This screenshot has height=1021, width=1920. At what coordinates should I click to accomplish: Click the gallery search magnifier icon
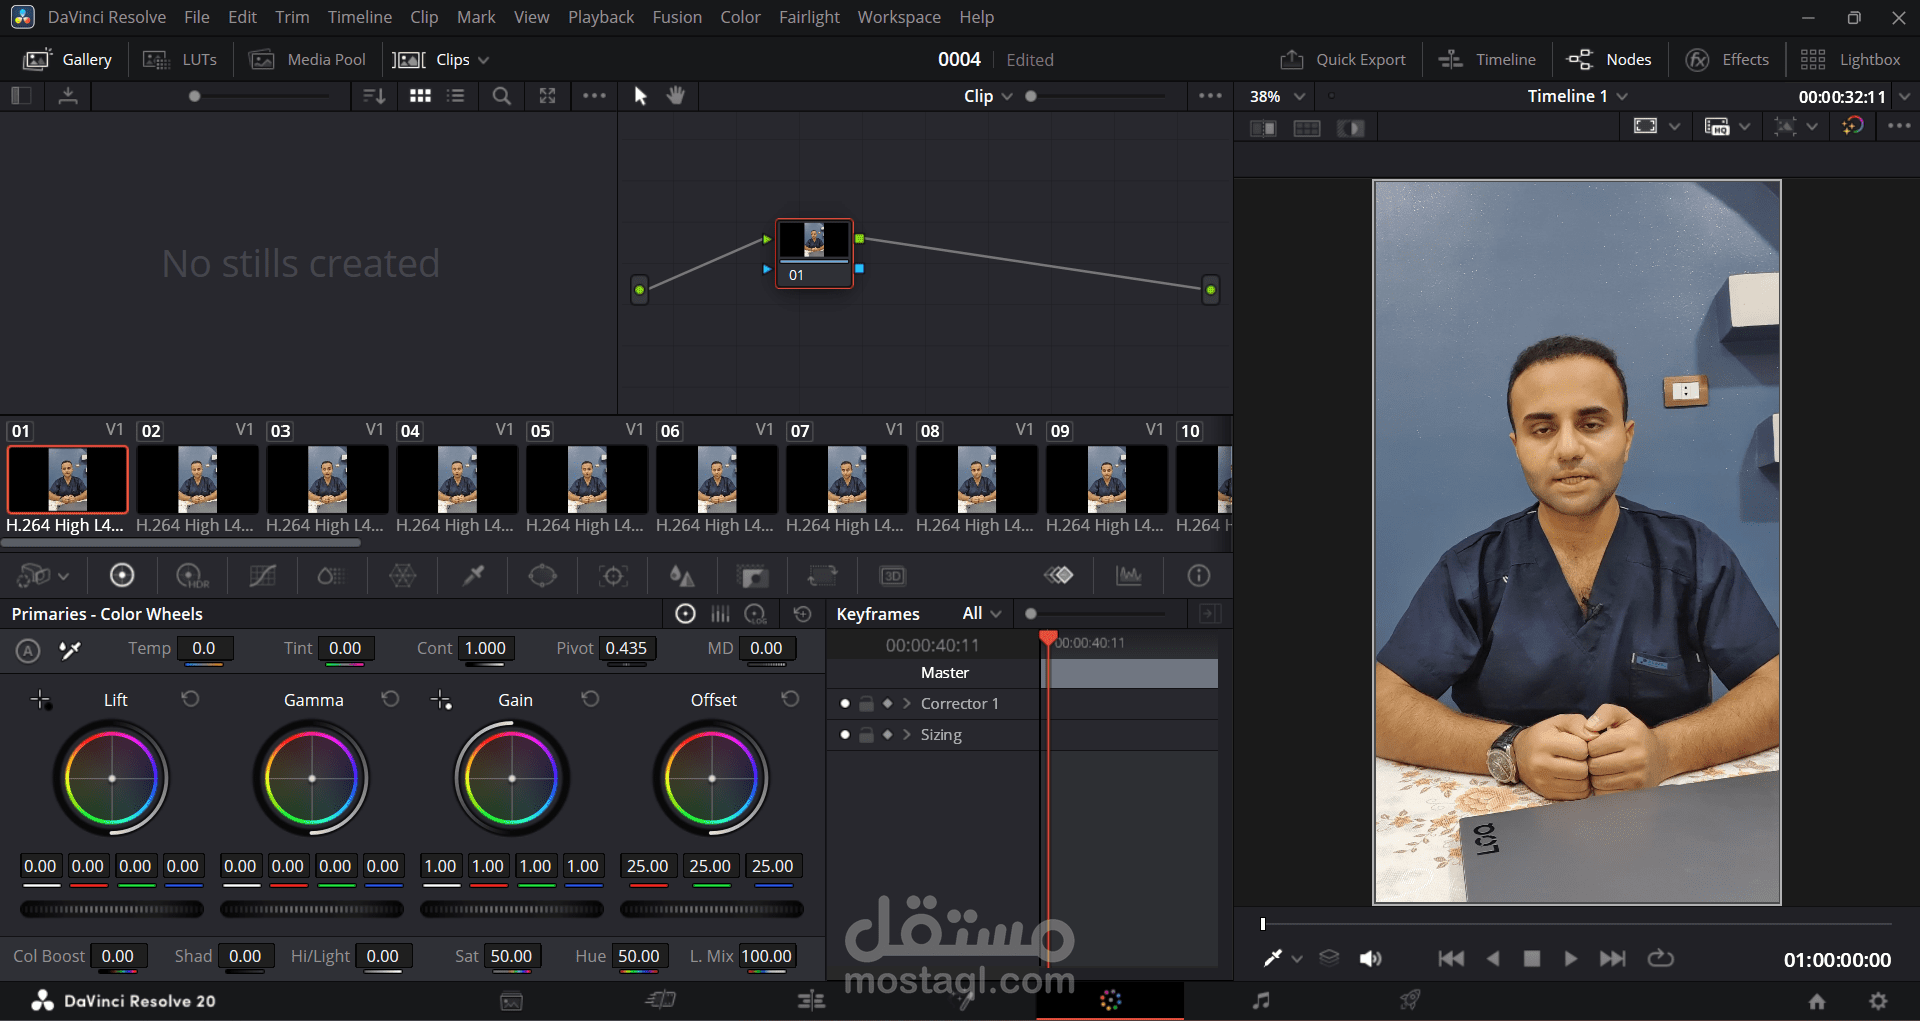[x=502, y=95]
